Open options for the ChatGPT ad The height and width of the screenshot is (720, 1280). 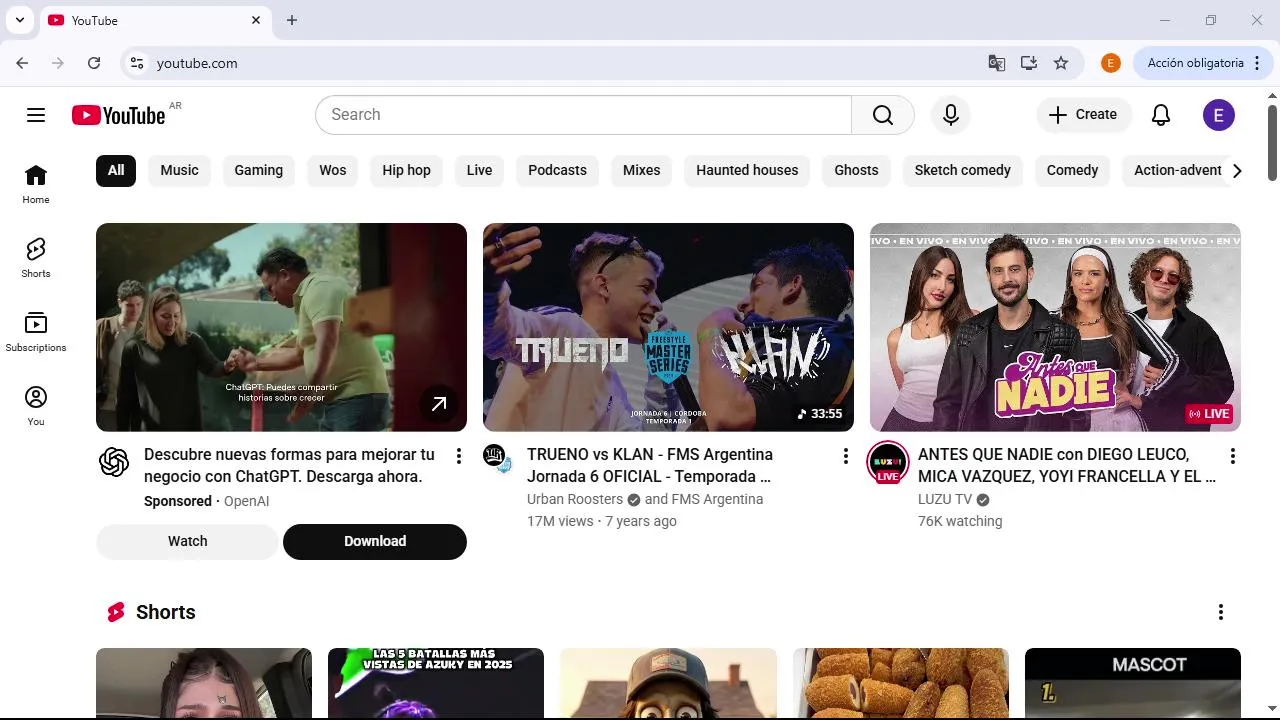459,456
